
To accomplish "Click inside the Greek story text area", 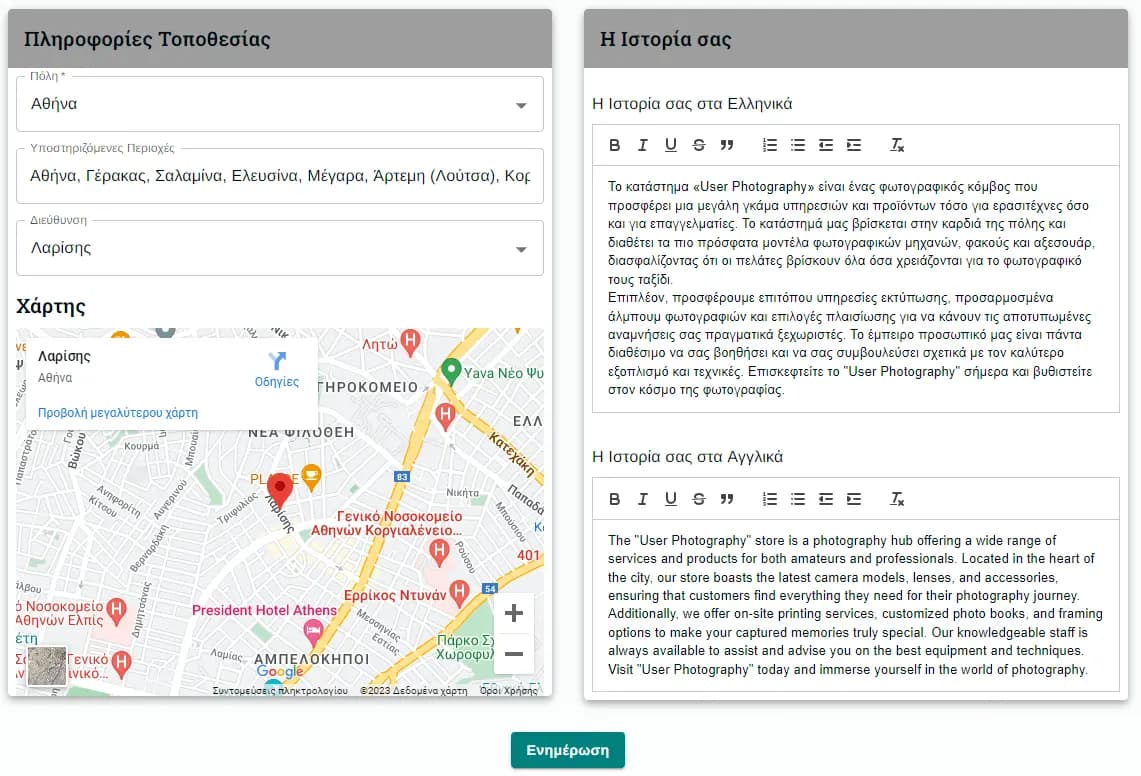I will pos(856,288).
